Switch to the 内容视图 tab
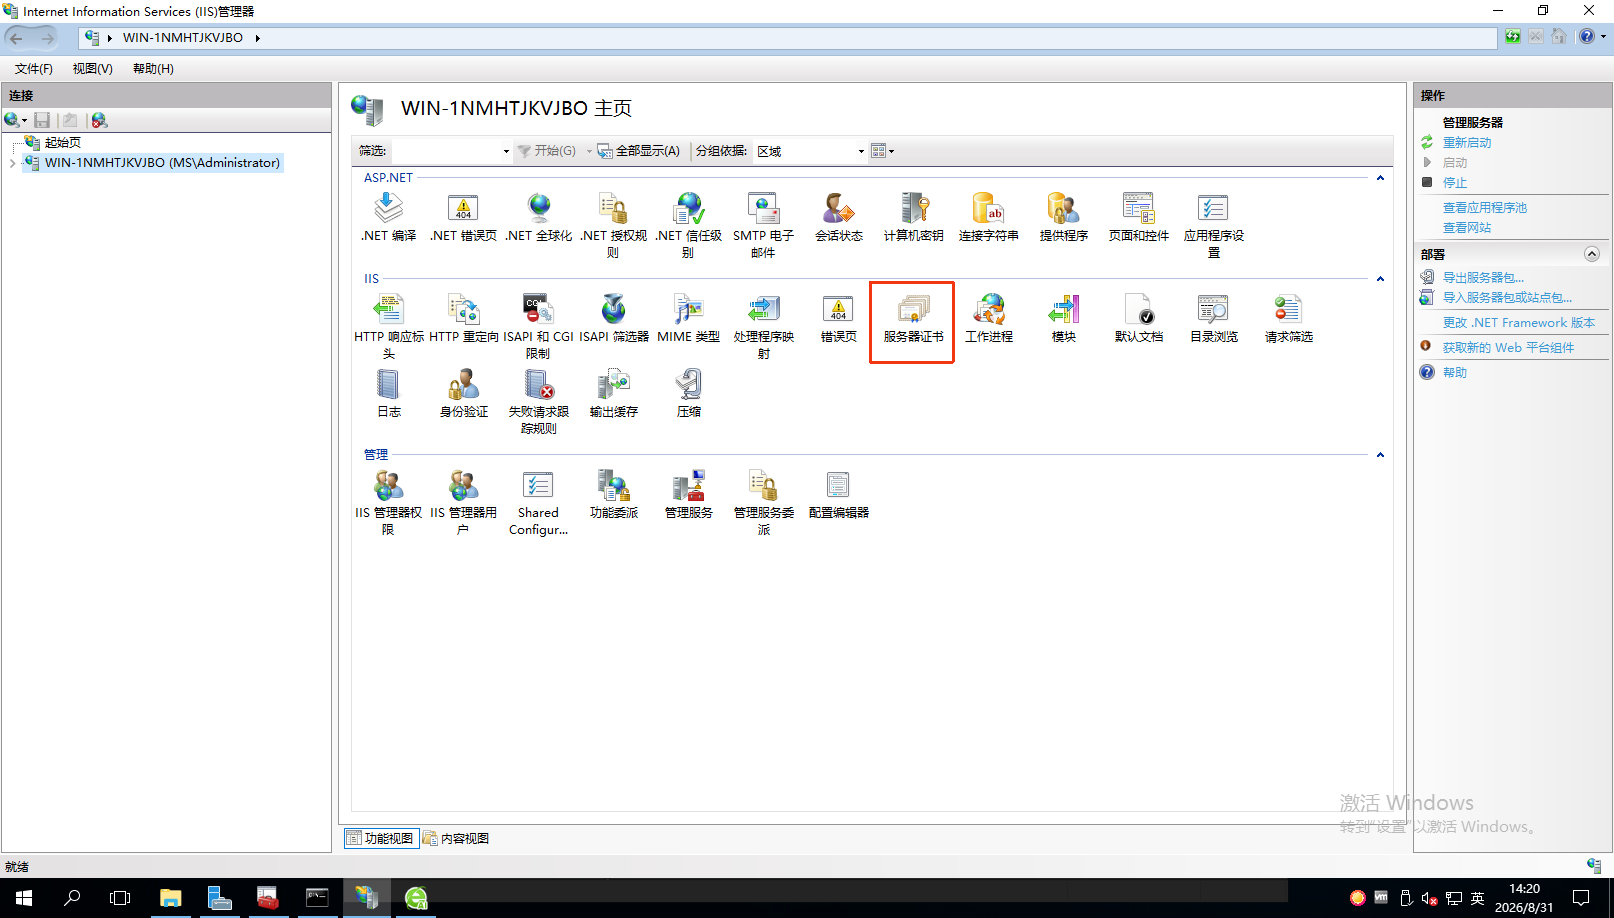Screen dimensions: 1614x918 (456, 838)
